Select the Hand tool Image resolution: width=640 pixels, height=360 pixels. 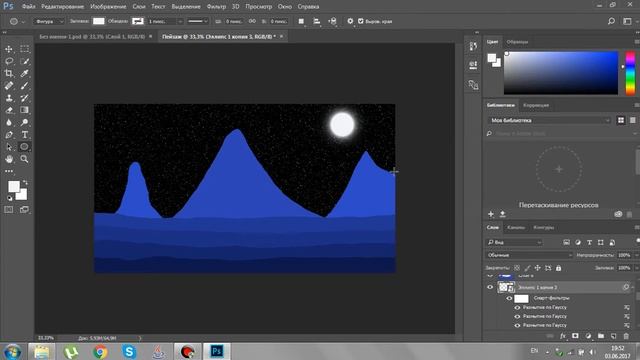9,159
